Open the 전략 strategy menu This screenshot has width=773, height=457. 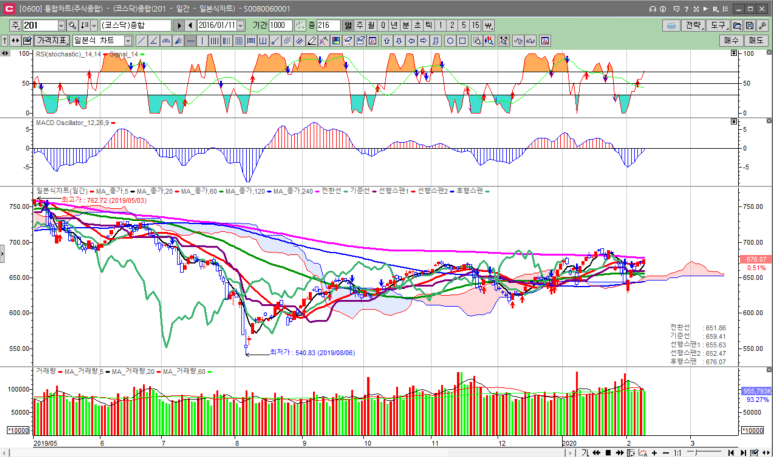click(x=693, y=25)
